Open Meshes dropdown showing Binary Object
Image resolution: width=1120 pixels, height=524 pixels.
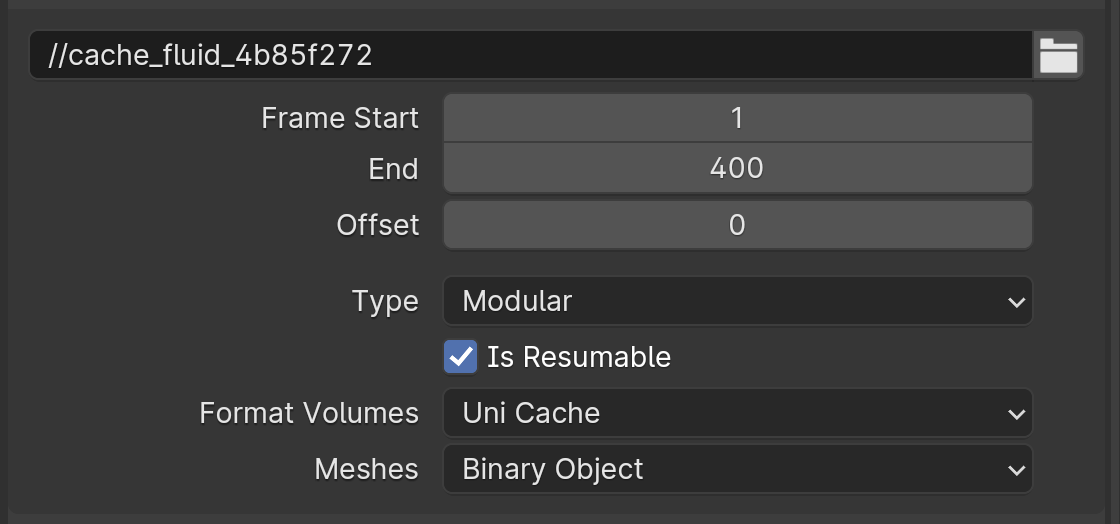pyautogui.click(x=738, y=469)
